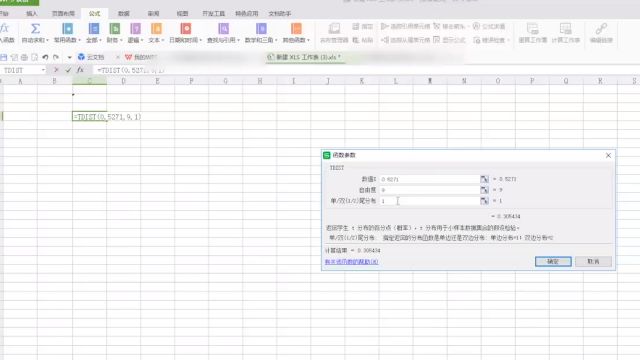Click range picker icon for 尾分布 field
640x360 pixels.
(x=484, y=201)
